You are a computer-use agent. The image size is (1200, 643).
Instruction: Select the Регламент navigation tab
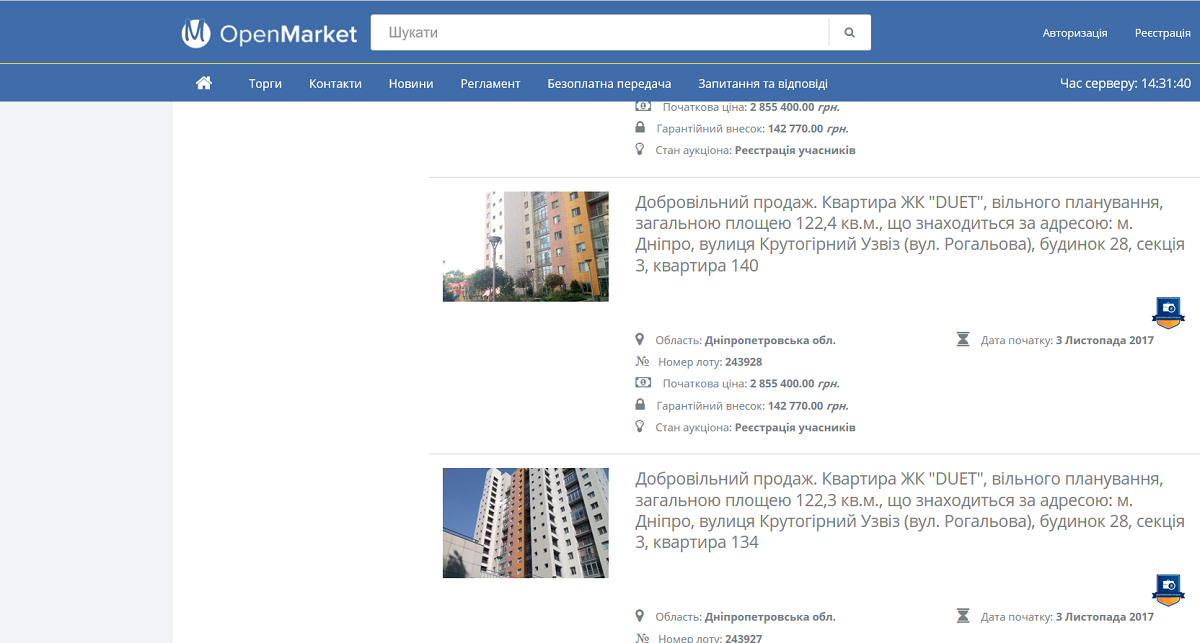[x=490, y=83]
